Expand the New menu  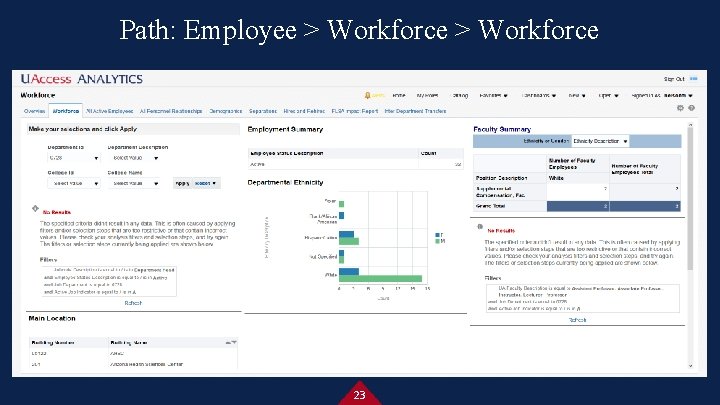577,96
